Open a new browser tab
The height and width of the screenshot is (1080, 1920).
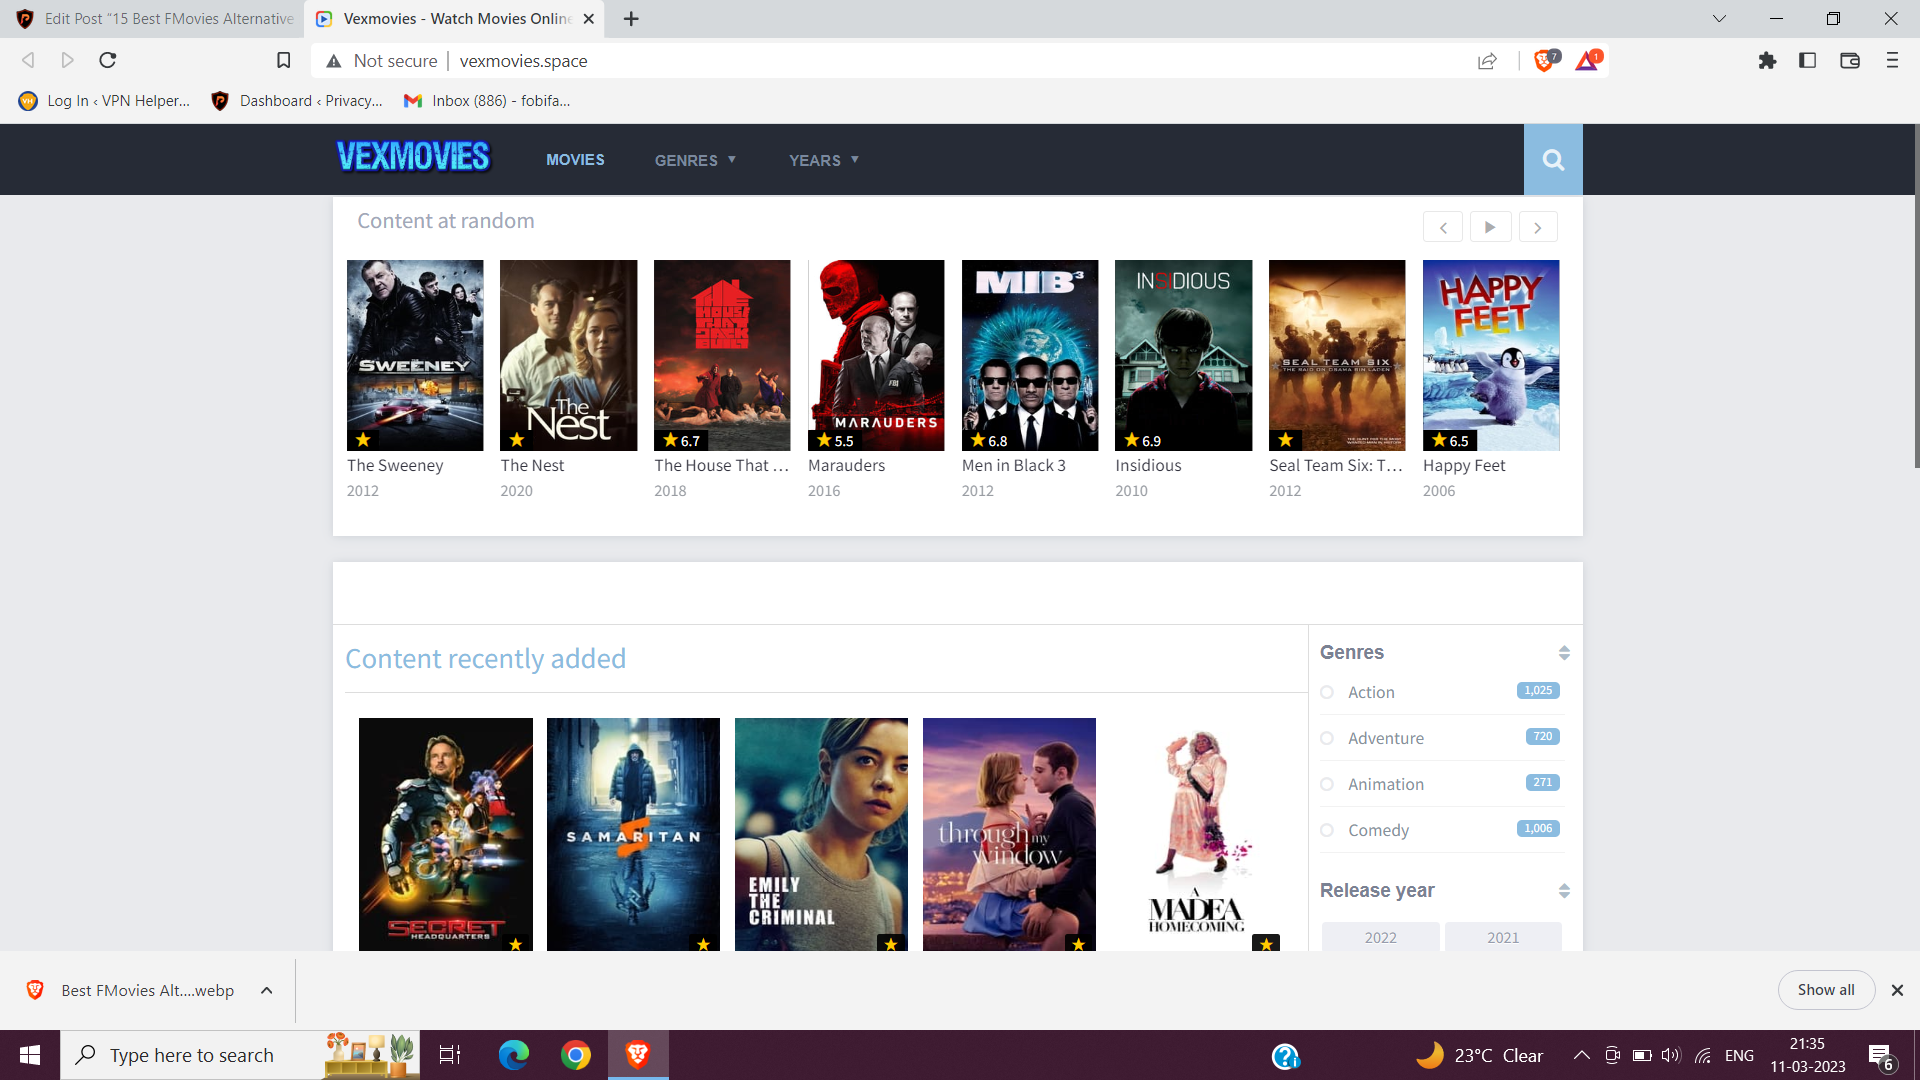631,19
